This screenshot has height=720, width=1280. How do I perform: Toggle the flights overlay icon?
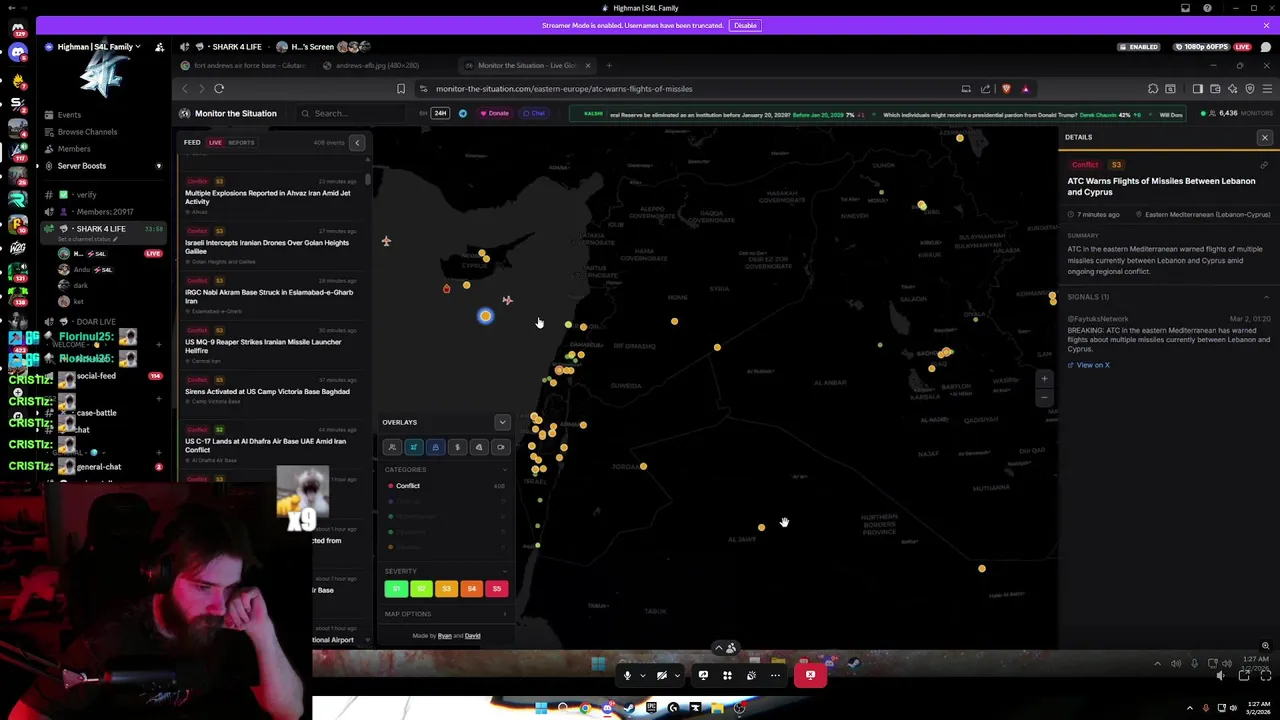click(x=414, y=447)
